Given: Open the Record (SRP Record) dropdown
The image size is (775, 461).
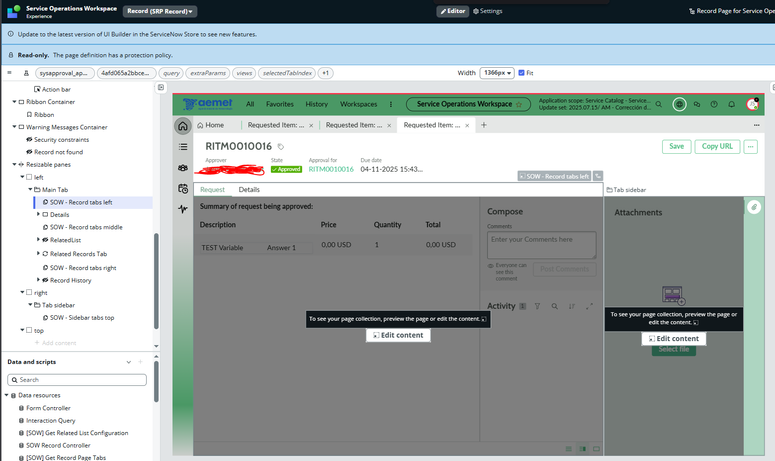Looking at the screenshot, I should 160,11.
